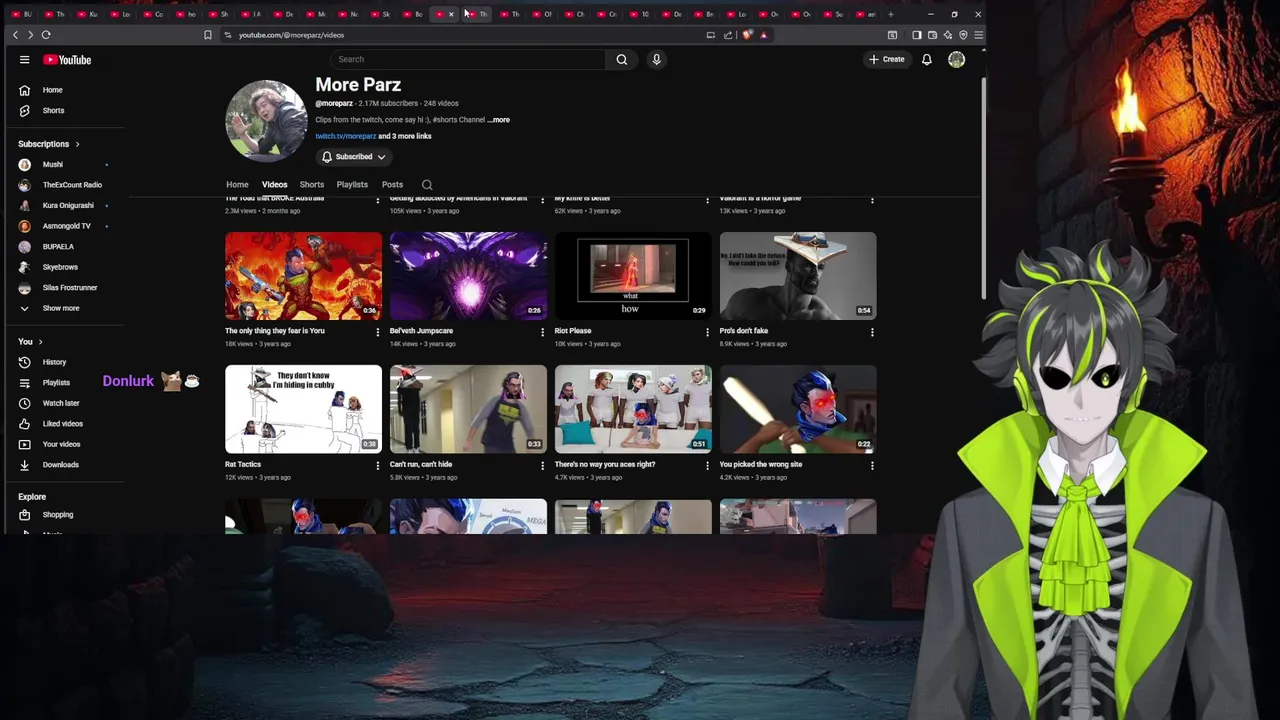Image resolution: width=1280 pixels, height=720 pixels.
Task: Go to Home in sidebar
Action: coord(52,90)
